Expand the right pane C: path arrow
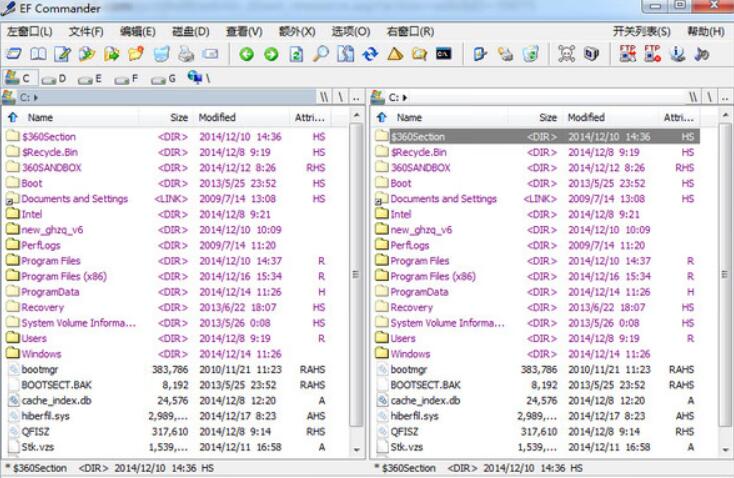 pyautogui.click(x=404, y=98)
